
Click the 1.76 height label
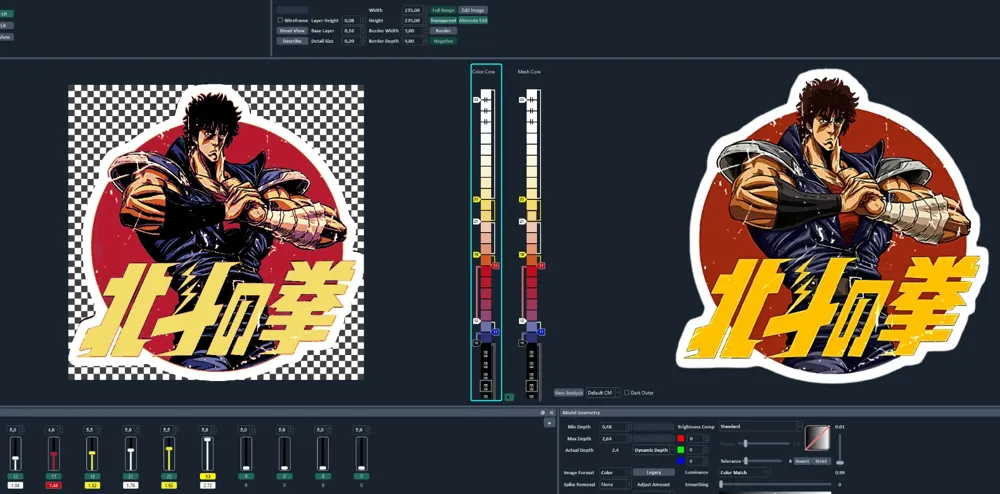click(131, 485)
